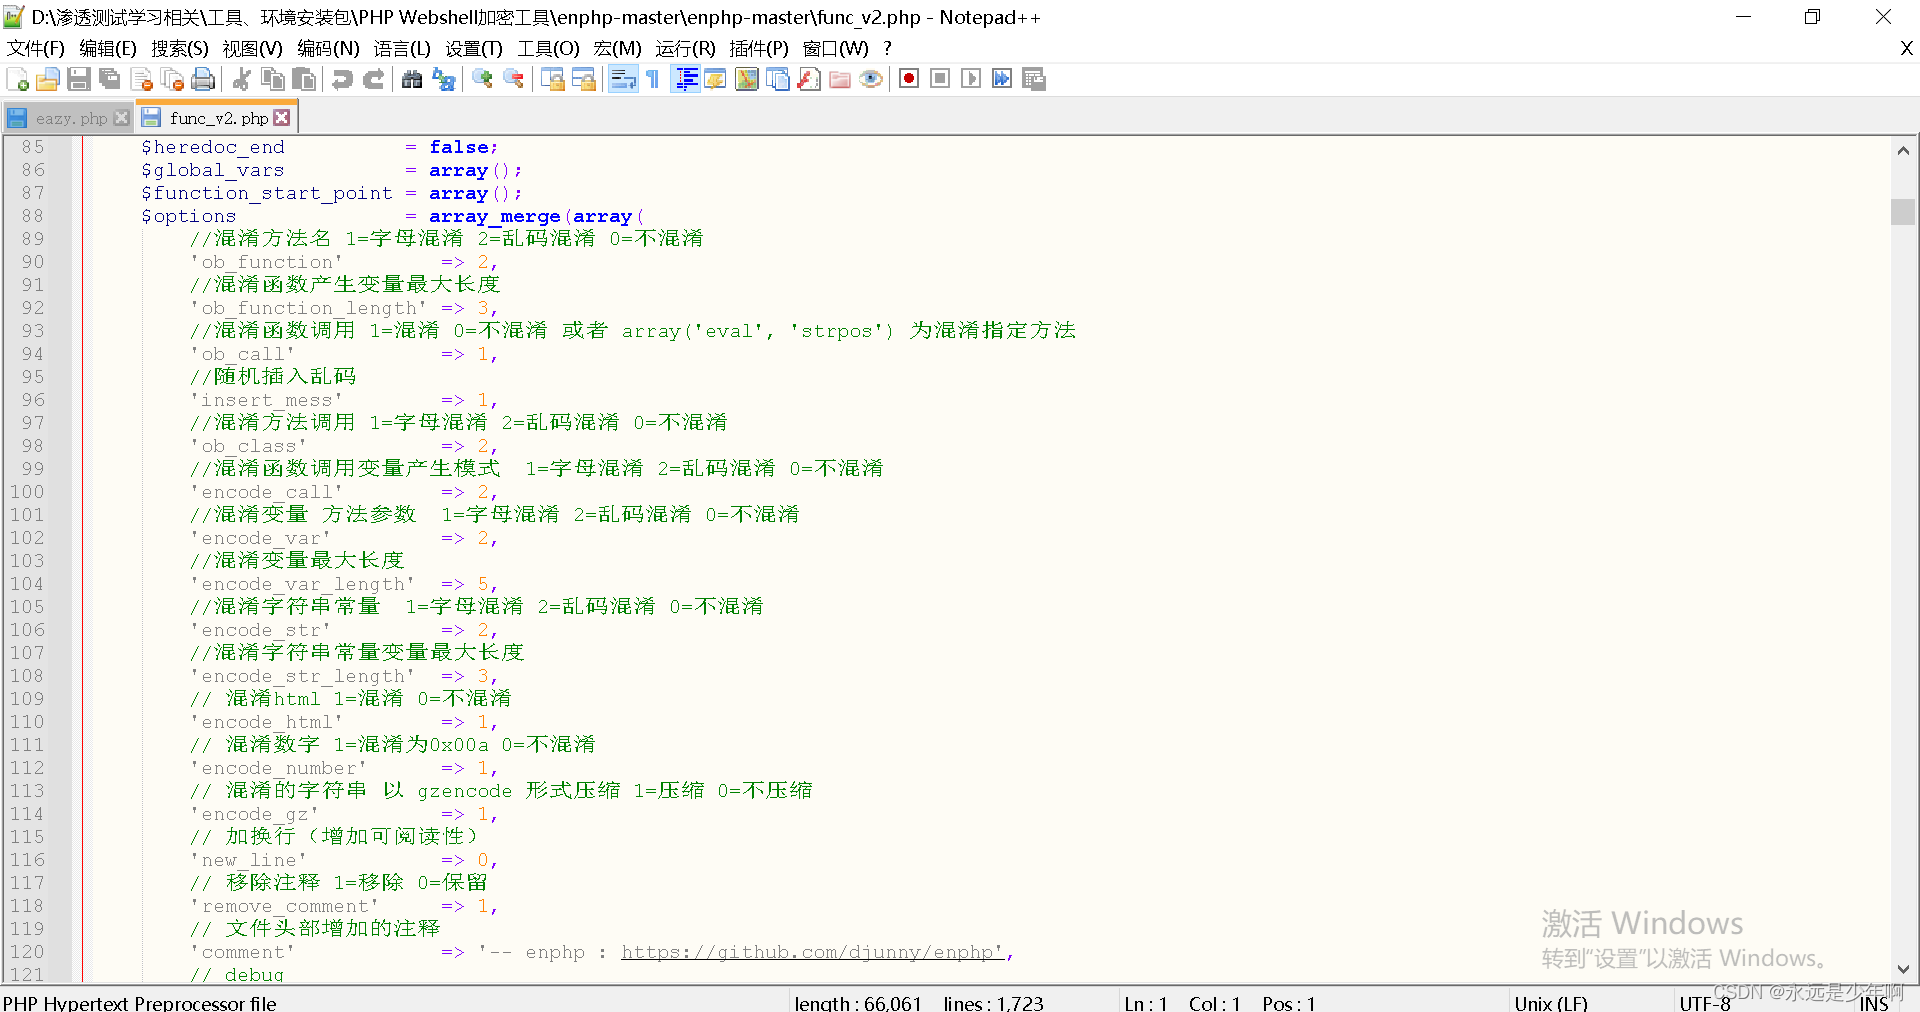
Task: Toggle synchronize horizontal scrolling icon
Action: [x=583, y=79]
